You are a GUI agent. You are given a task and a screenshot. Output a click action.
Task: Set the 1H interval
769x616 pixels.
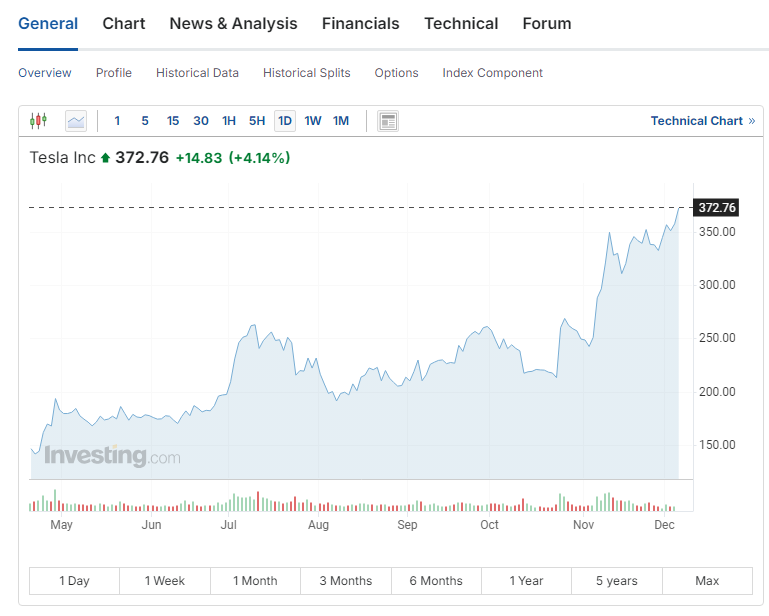[229, 121]
